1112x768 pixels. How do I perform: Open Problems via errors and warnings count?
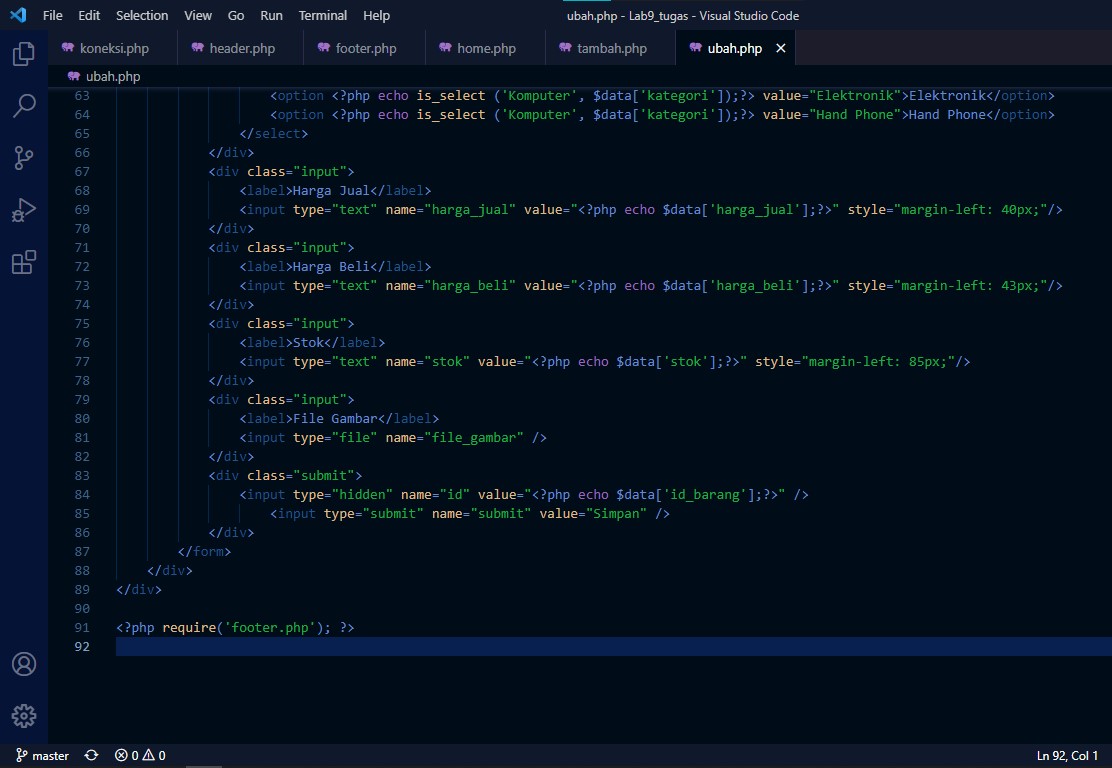(140, 755)
